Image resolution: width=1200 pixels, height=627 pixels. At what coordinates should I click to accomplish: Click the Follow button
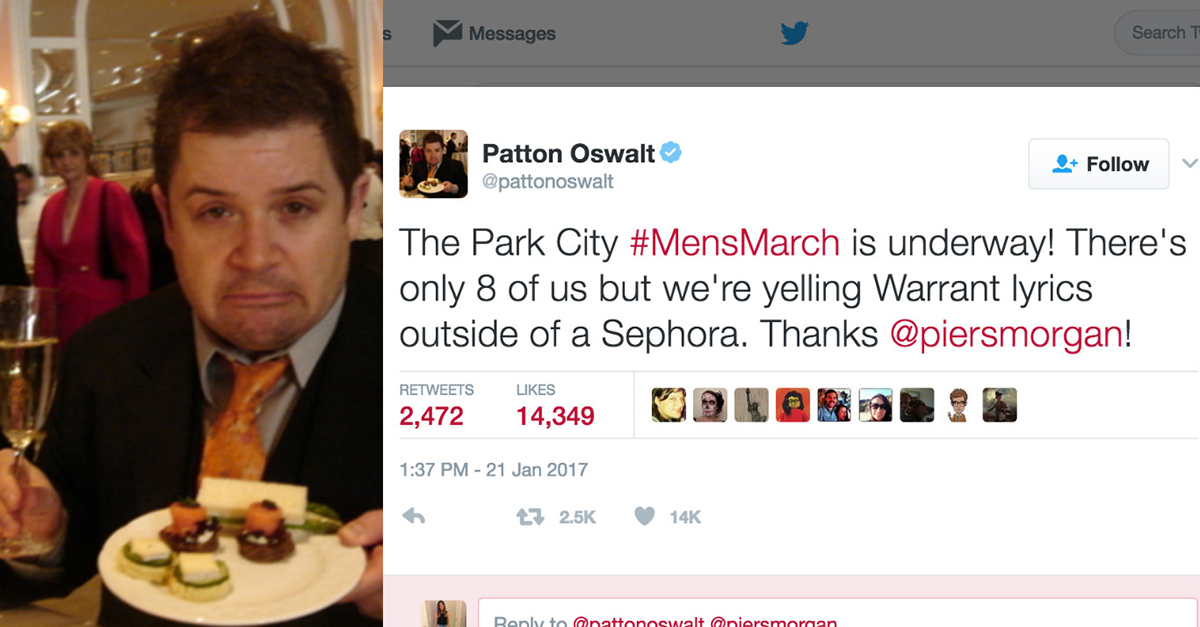pos(1099,164)
